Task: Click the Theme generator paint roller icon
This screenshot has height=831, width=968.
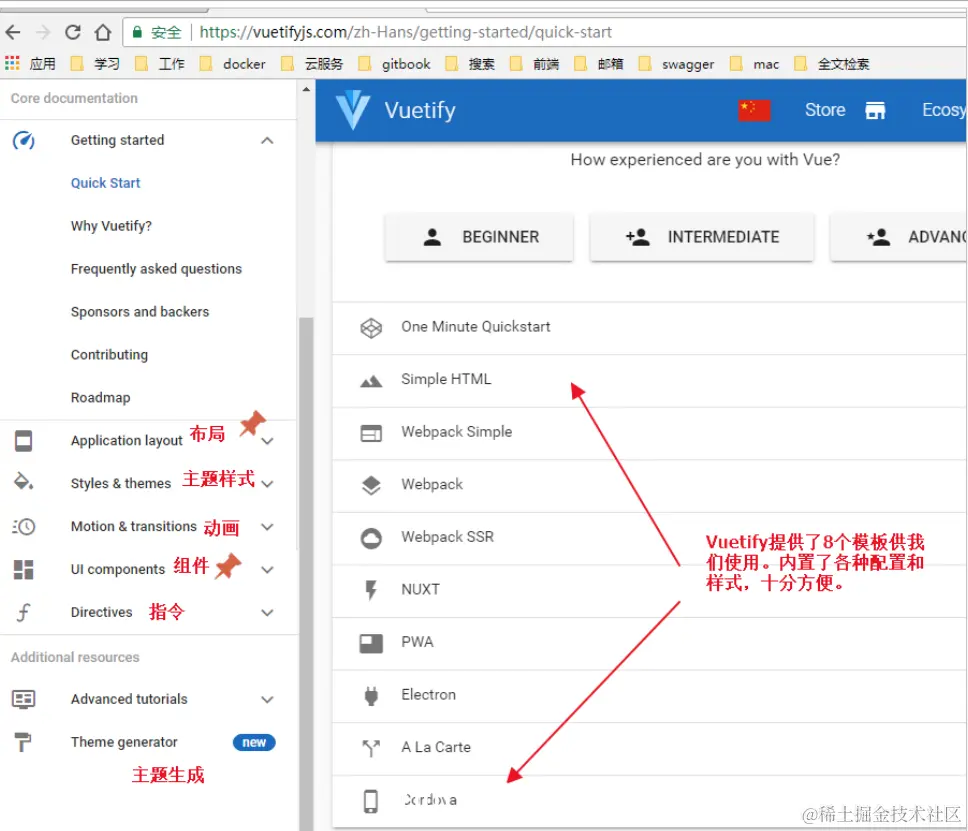Action: 23,742
